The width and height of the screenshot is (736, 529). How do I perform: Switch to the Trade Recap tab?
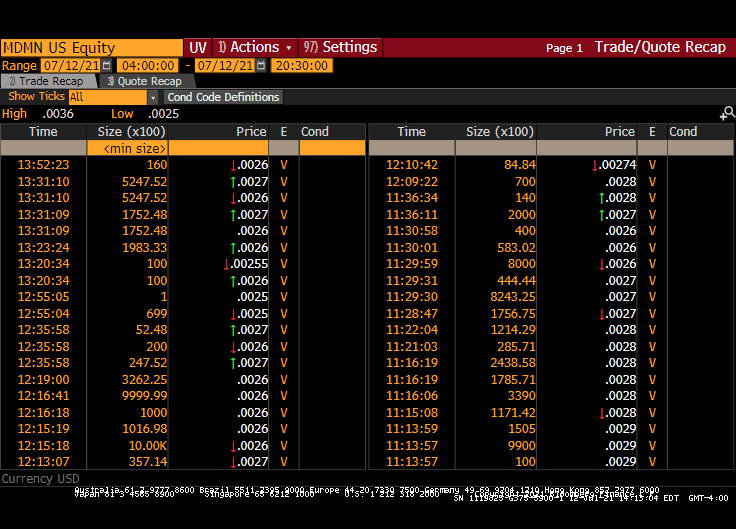(47, 81)
